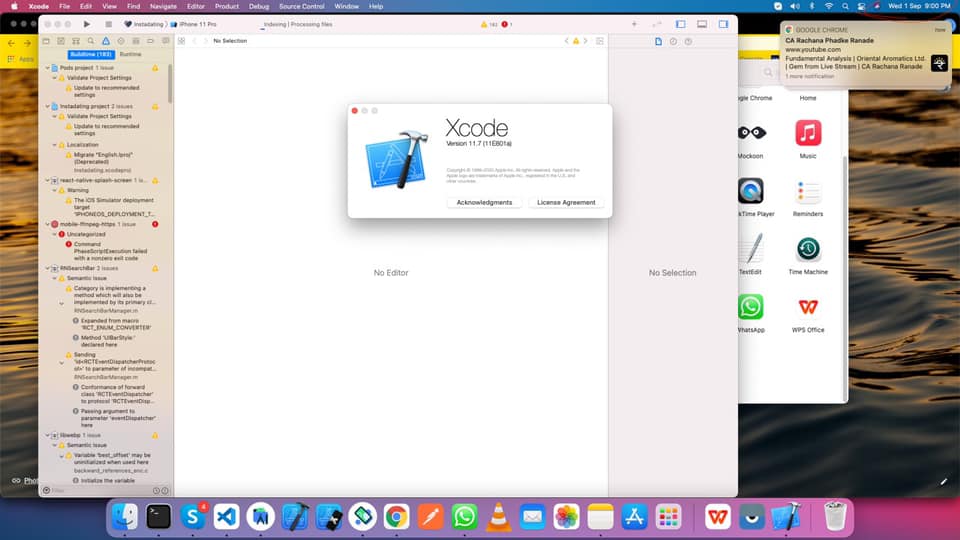Click the Run (play) button in Xcode toolbar

[x=87, y=23]
